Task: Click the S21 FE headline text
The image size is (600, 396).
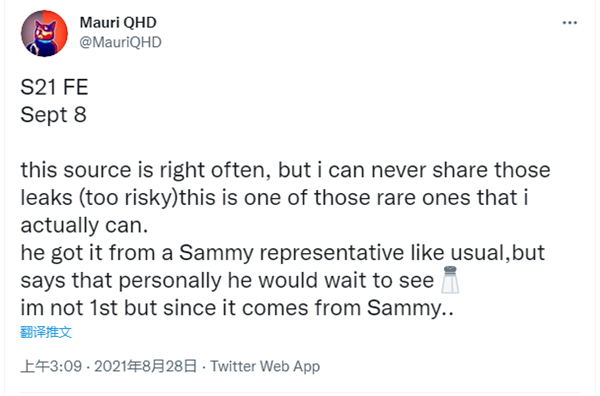Action: tap(54, 87)
